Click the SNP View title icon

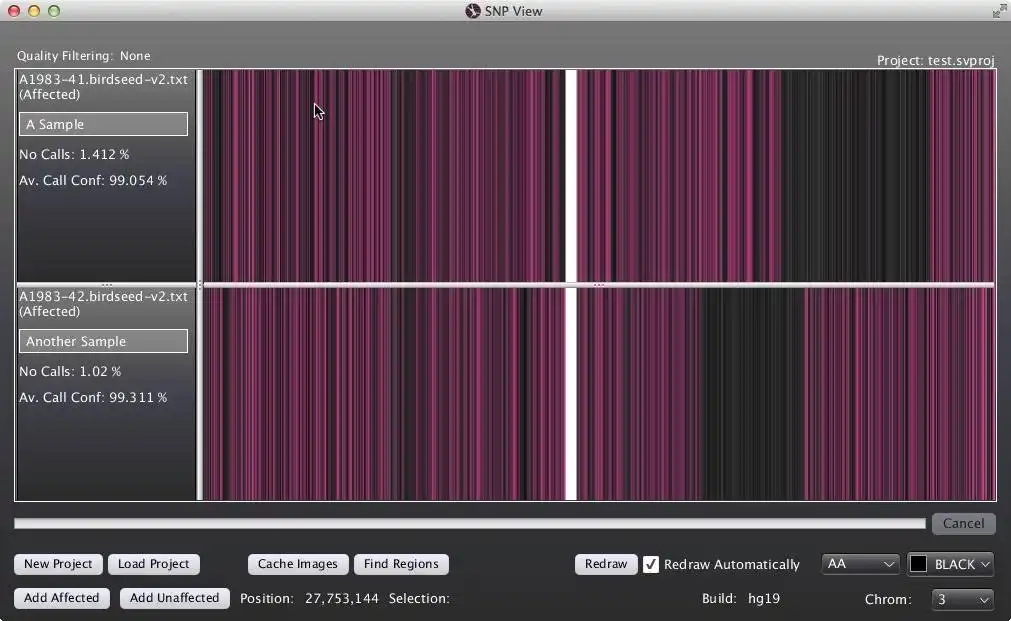(x=473, y=11)
